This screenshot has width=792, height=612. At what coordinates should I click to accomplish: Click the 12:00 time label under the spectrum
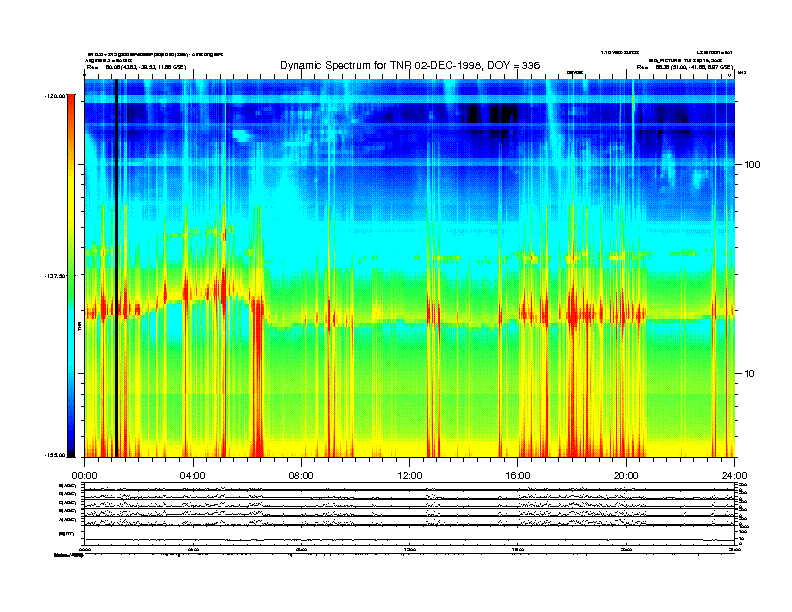point(410,476)
